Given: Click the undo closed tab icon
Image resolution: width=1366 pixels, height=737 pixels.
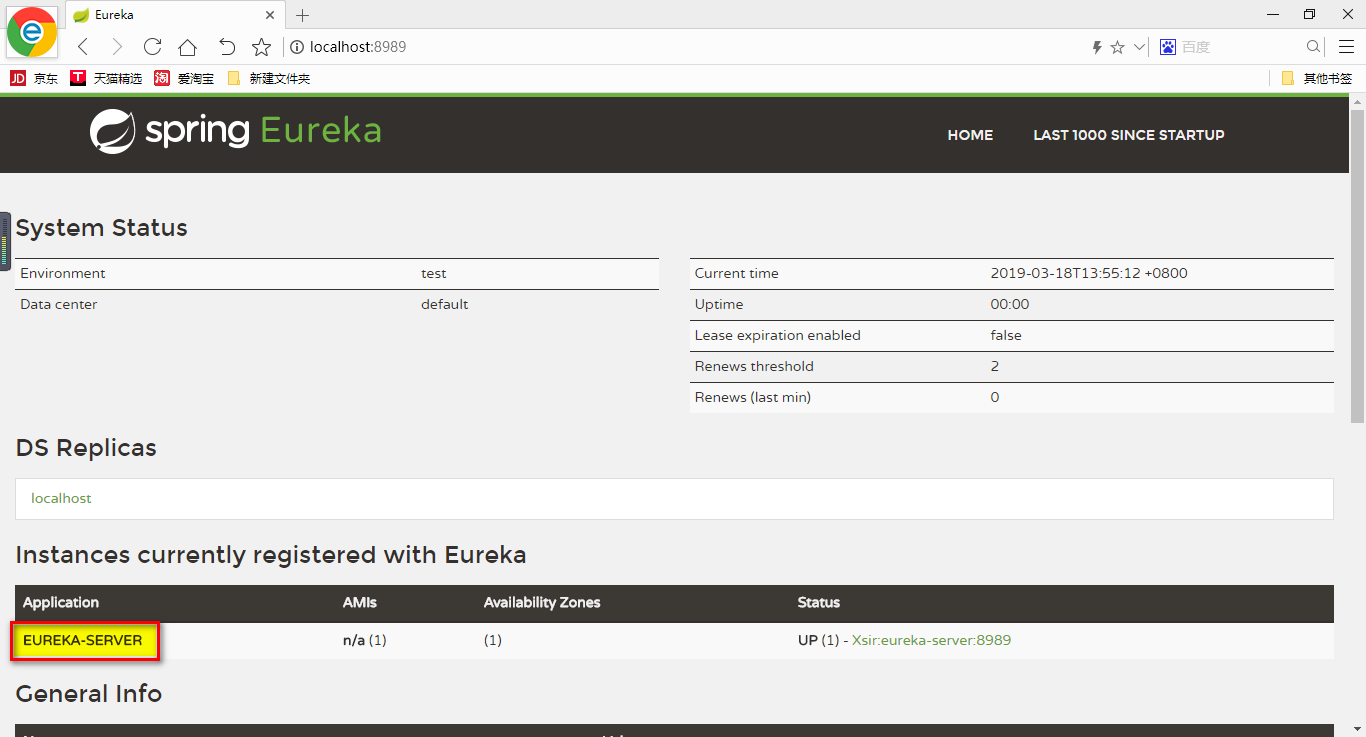Looking at the screenshot, I should (x=227, y=47).
